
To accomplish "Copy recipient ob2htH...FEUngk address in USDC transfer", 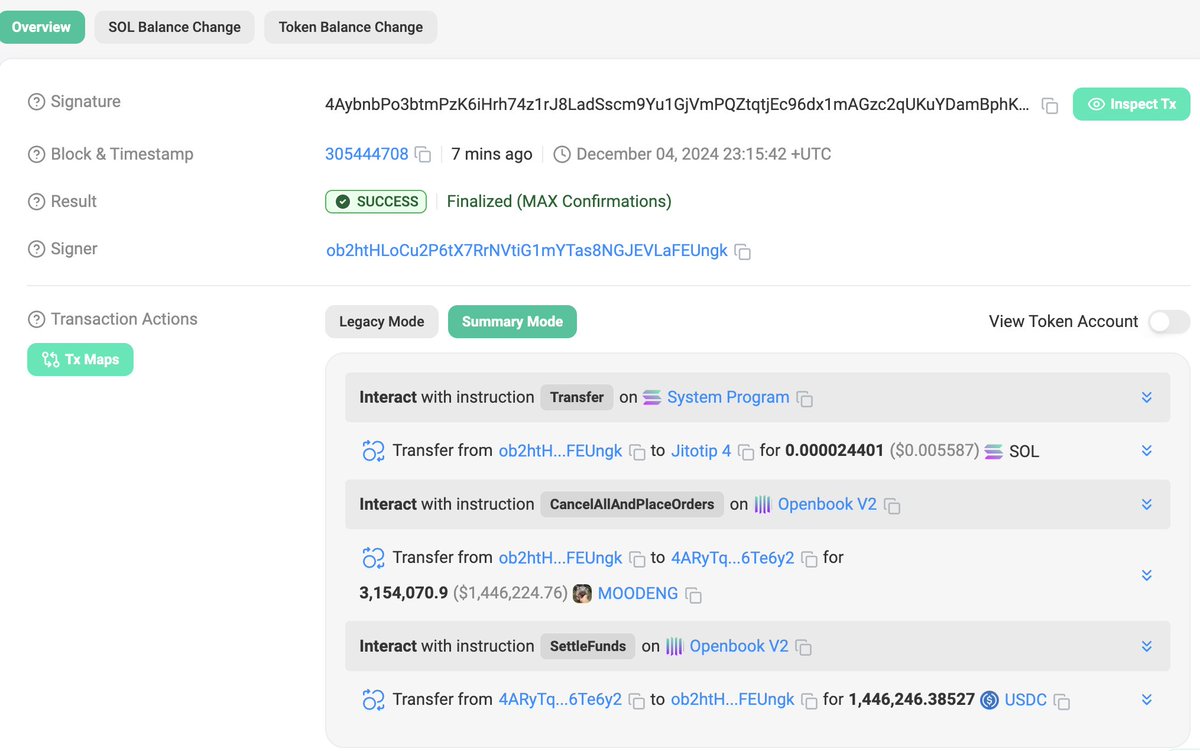I will click(x=809, y=701).
